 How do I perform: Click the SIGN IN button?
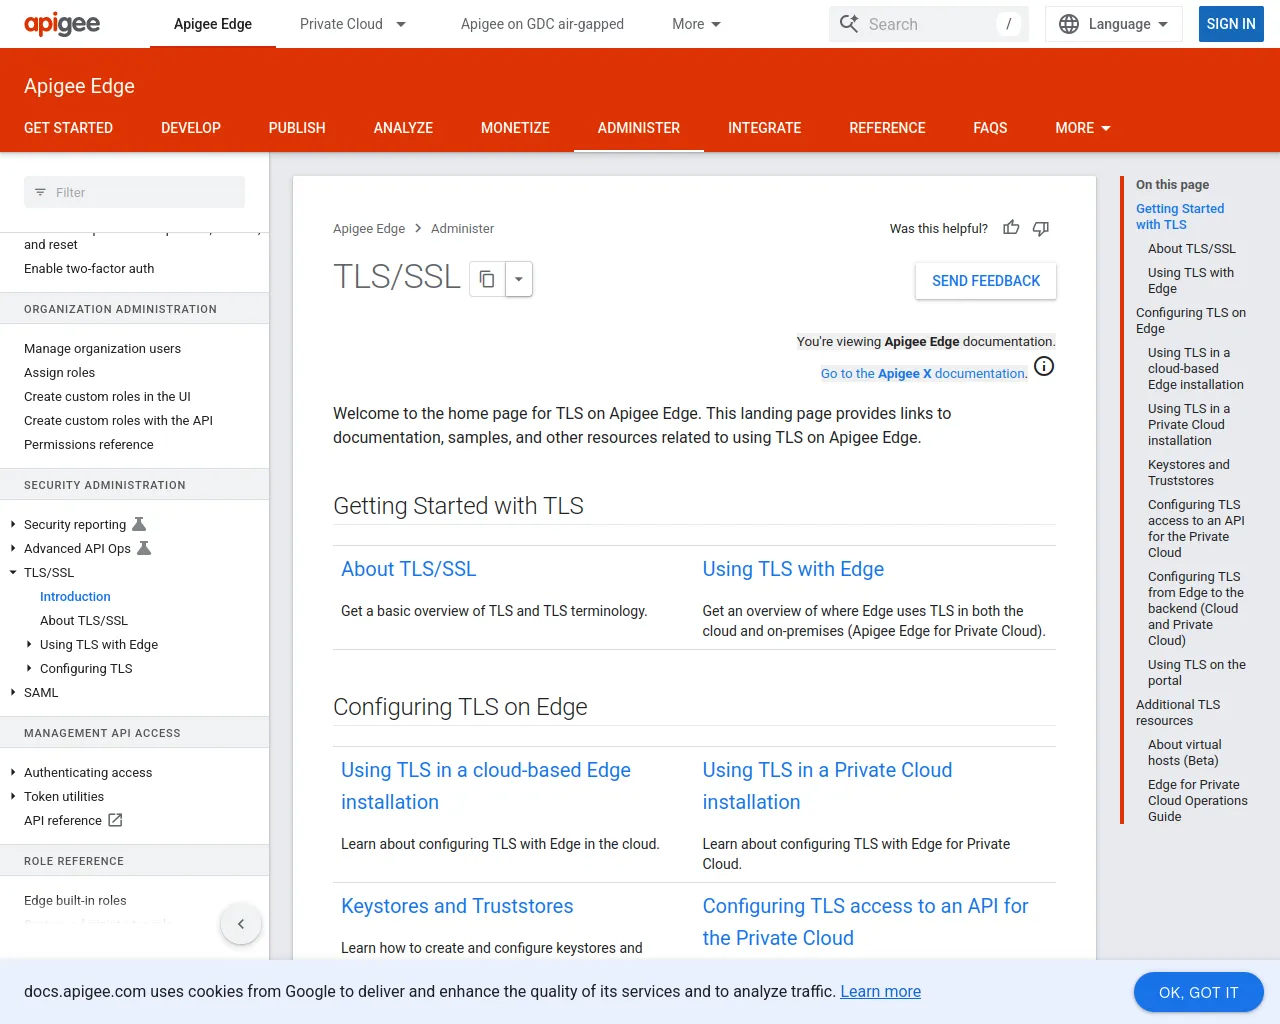tap(1231, 24)
